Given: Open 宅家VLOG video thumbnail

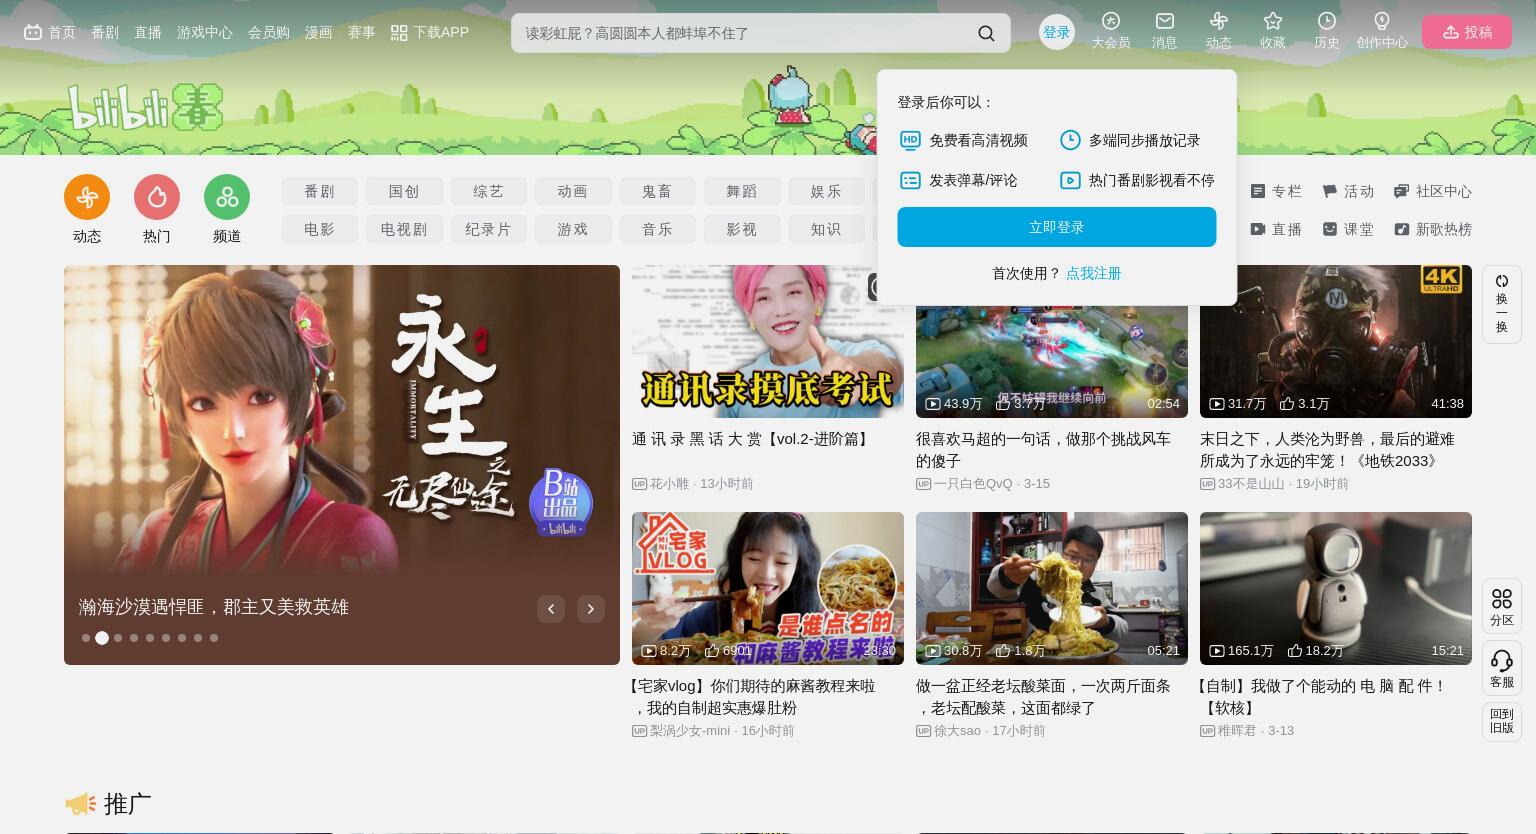Looking at the screenshot, I should [768, 588].
